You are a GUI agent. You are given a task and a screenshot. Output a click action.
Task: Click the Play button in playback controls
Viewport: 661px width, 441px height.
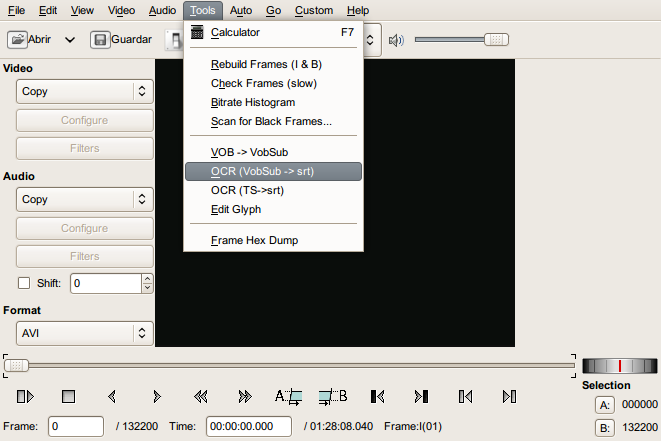(x=26, y=396)
